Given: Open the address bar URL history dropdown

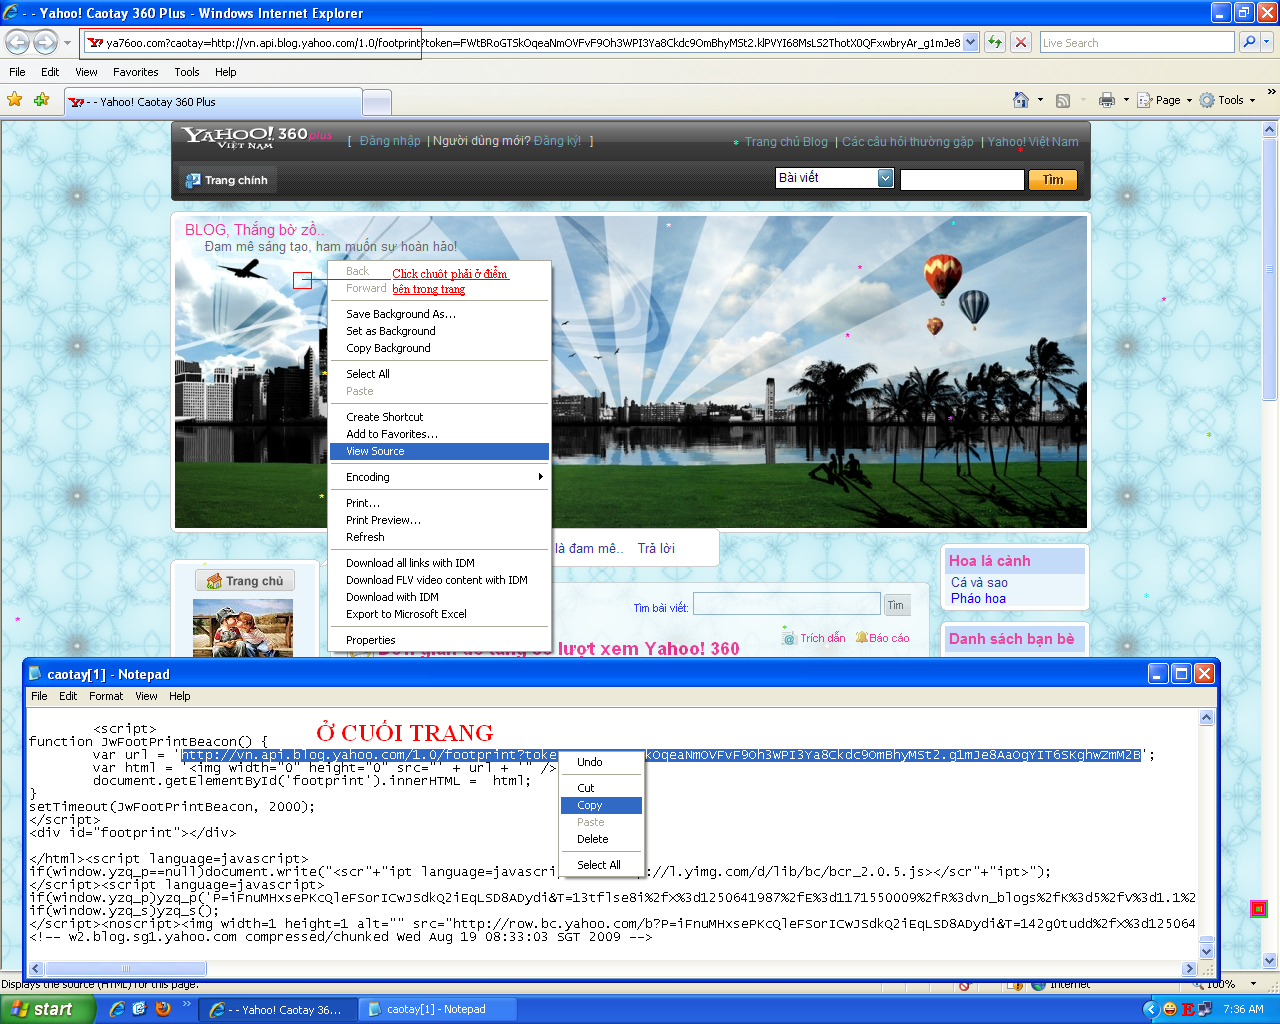Looking at the screenshot, I should pyautogui.click(x=970, y=43).
